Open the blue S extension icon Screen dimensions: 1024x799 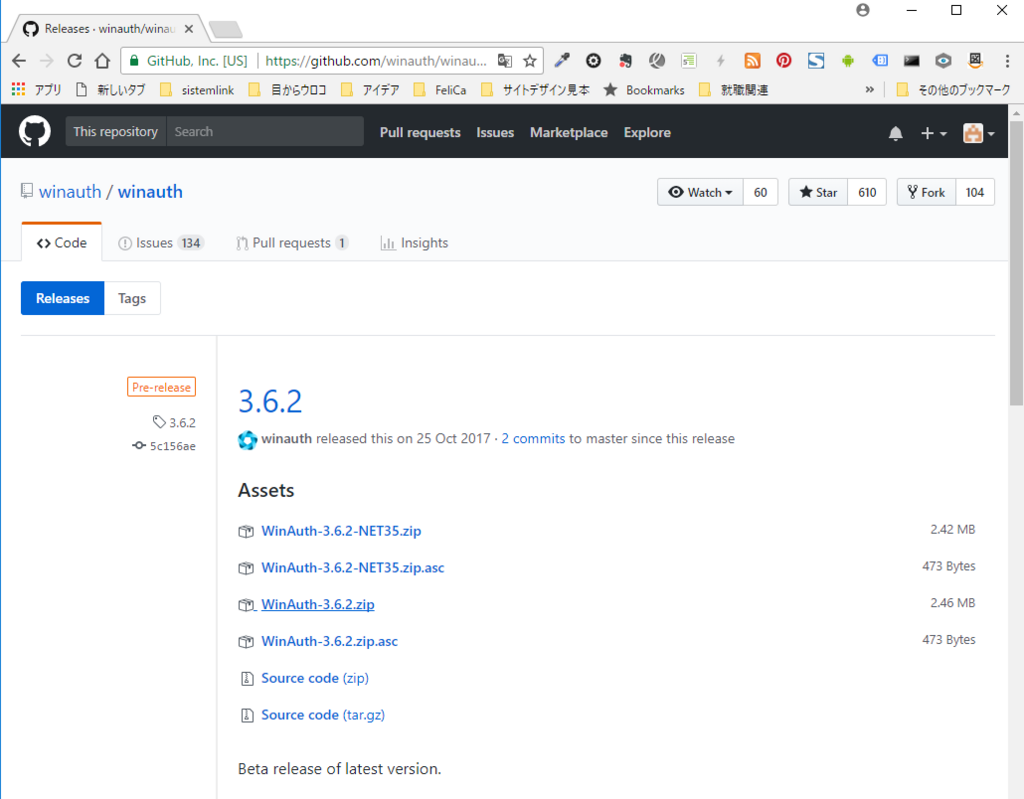point(816,61)
